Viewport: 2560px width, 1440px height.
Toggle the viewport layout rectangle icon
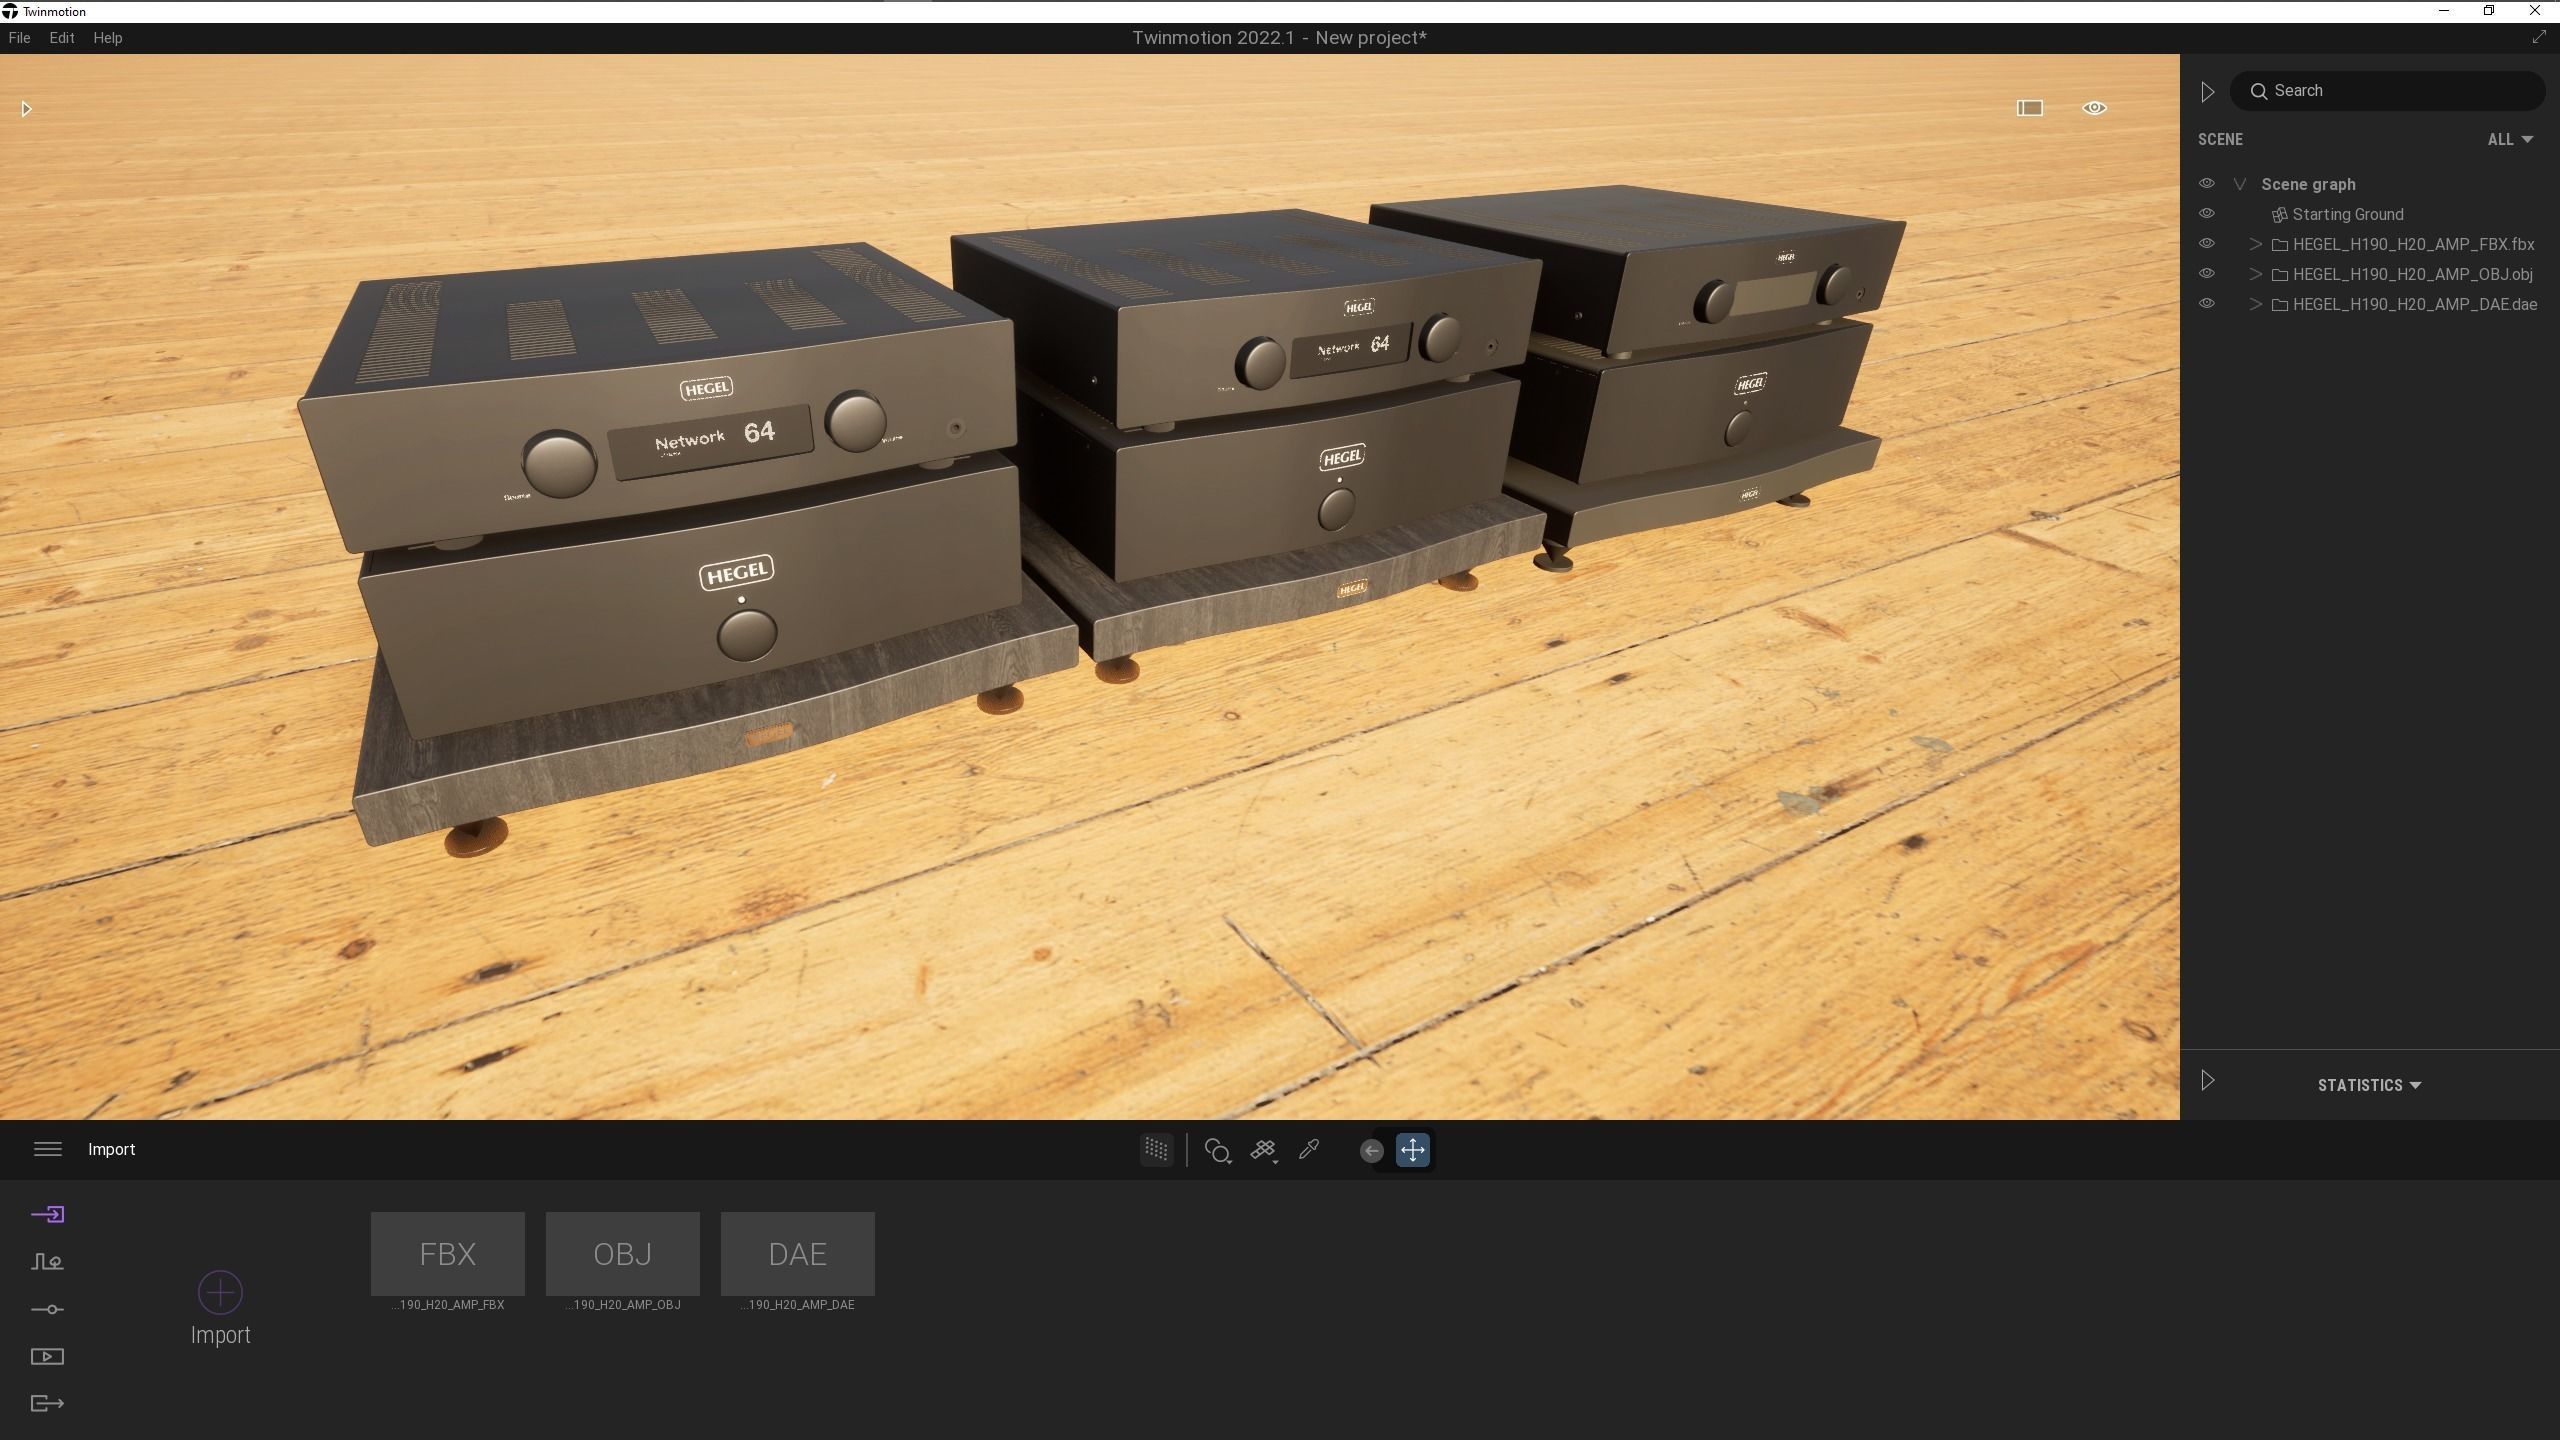pyautogui.click(x=2029, y=108)
